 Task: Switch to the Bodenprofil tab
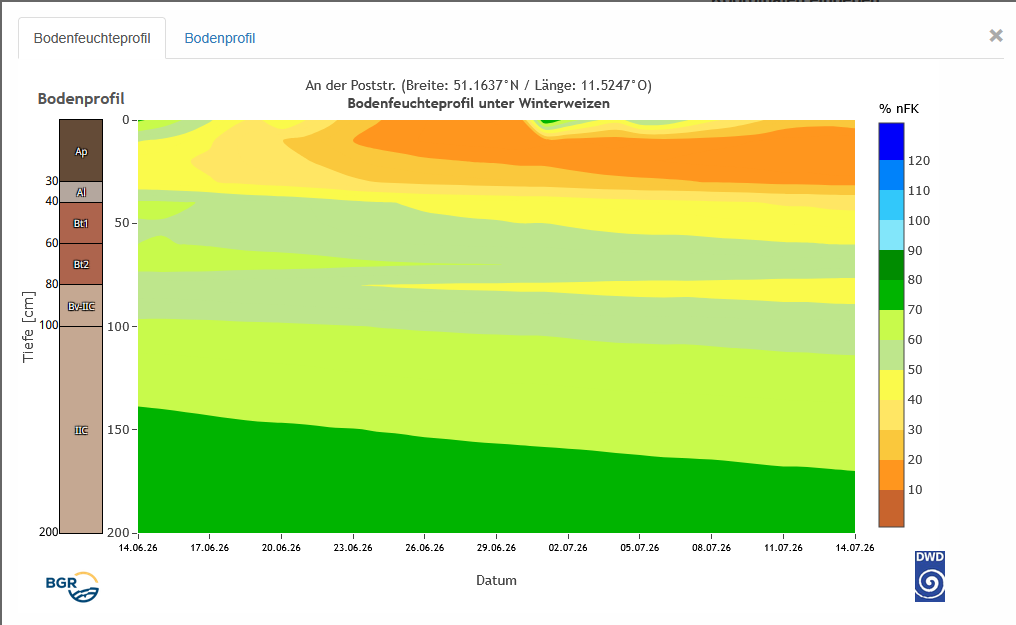point(220,38)
